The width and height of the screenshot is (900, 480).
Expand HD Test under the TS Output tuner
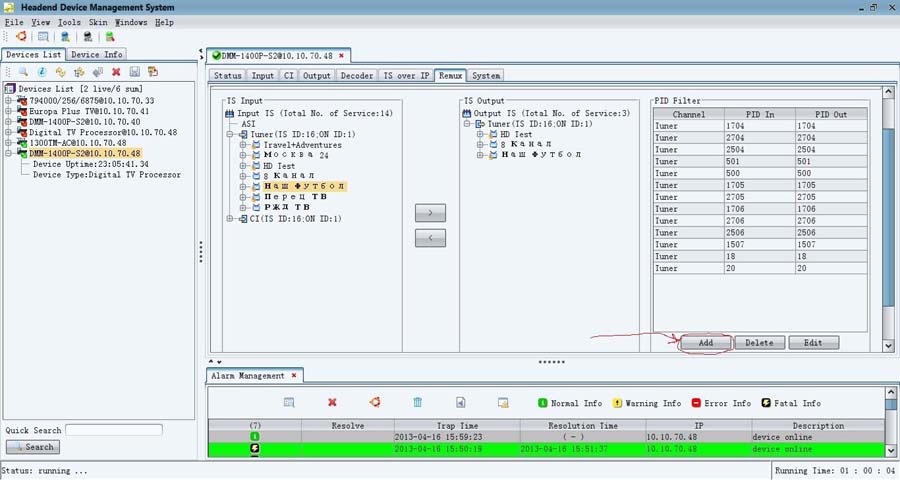[x=480, y=134]
